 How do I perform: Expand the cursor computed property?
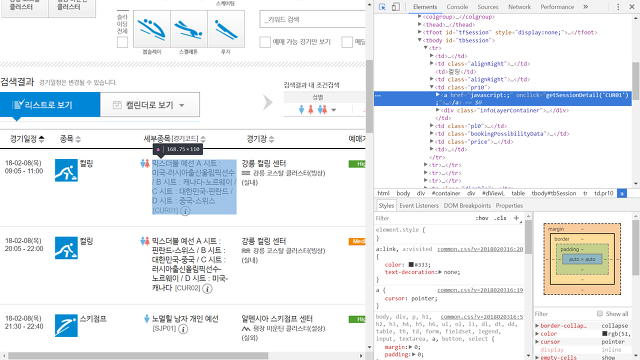pos(538,342)
